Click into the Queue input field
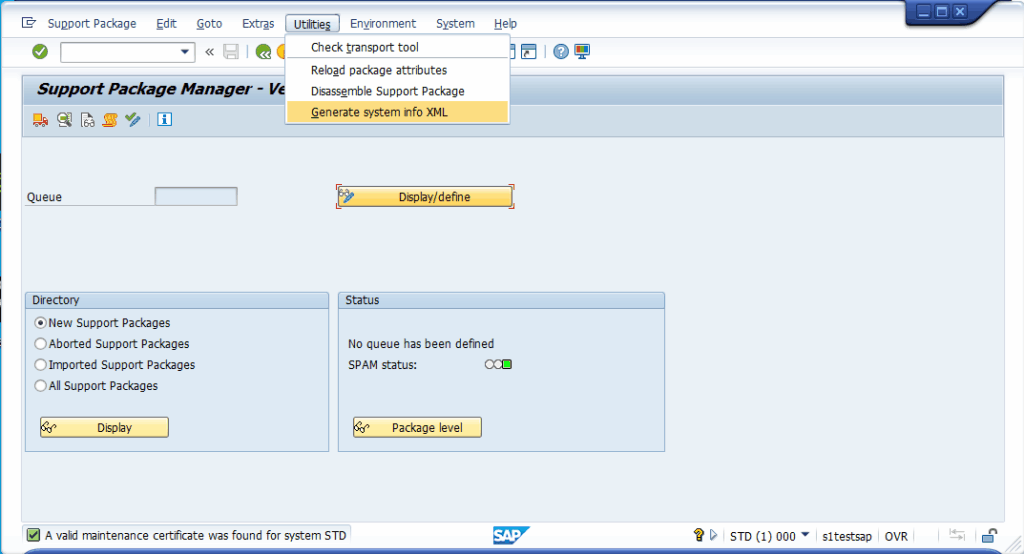Viewport: 1024px width, 554px height. (196, 197)
